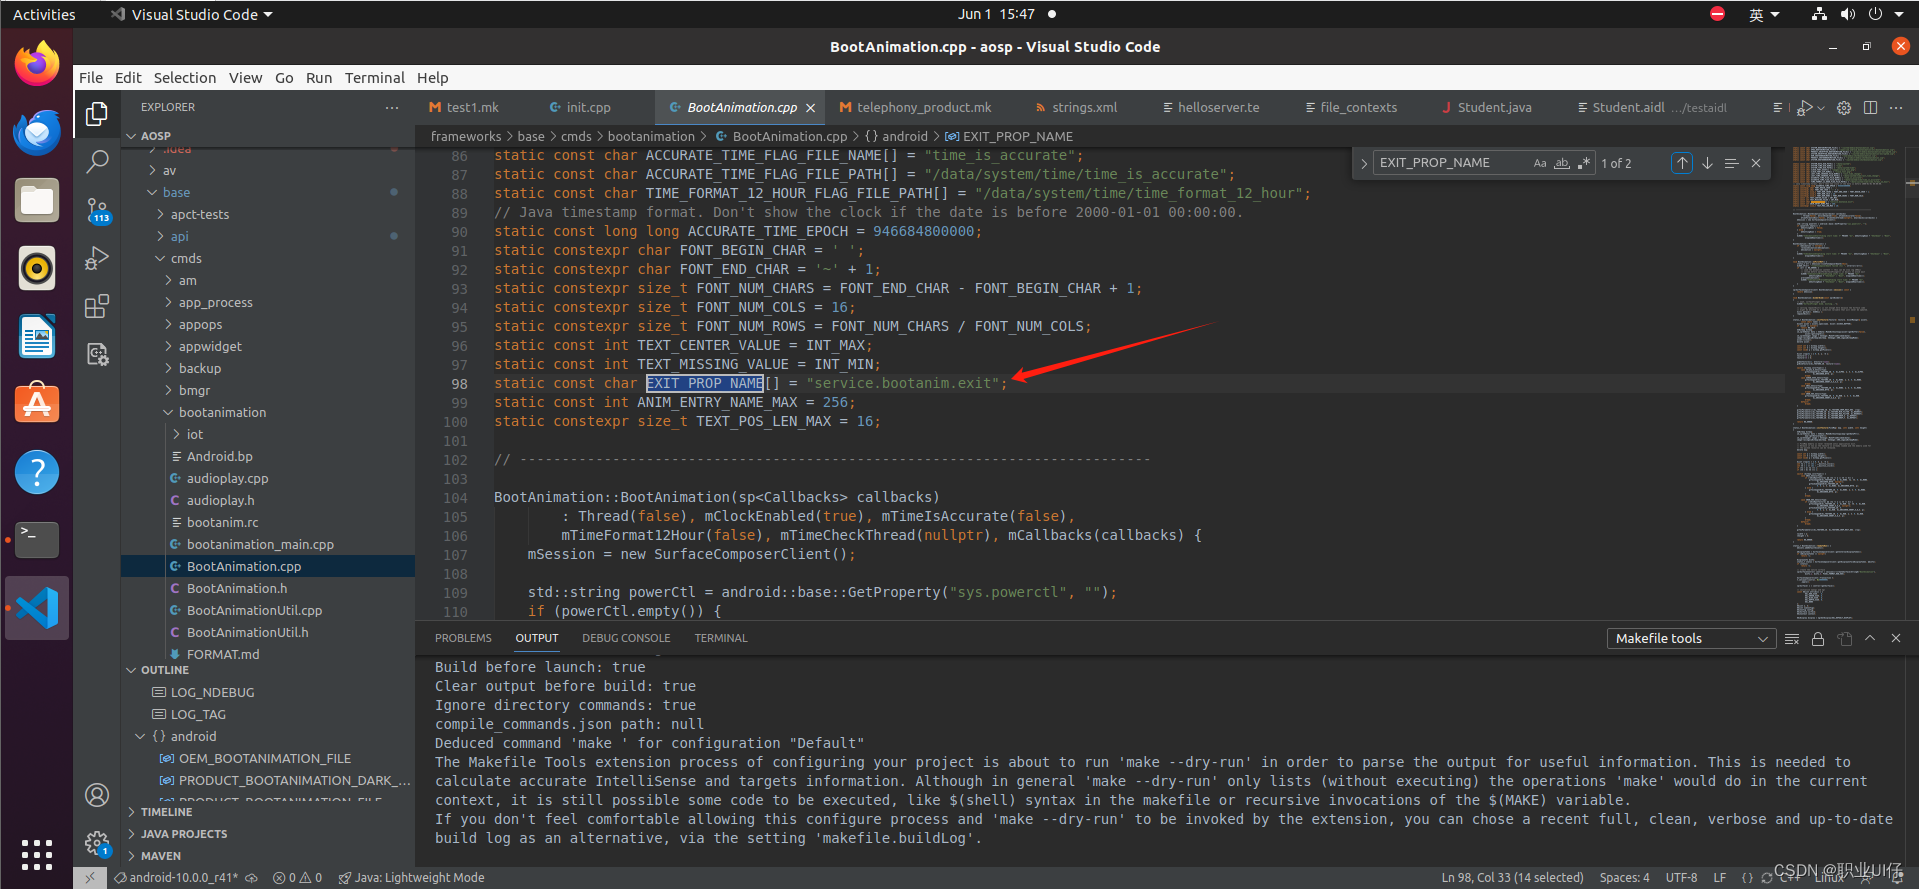Open the Accounts icon in activity bar
The width and height of the screenshot is (1919, 889).
pos(97,795)
